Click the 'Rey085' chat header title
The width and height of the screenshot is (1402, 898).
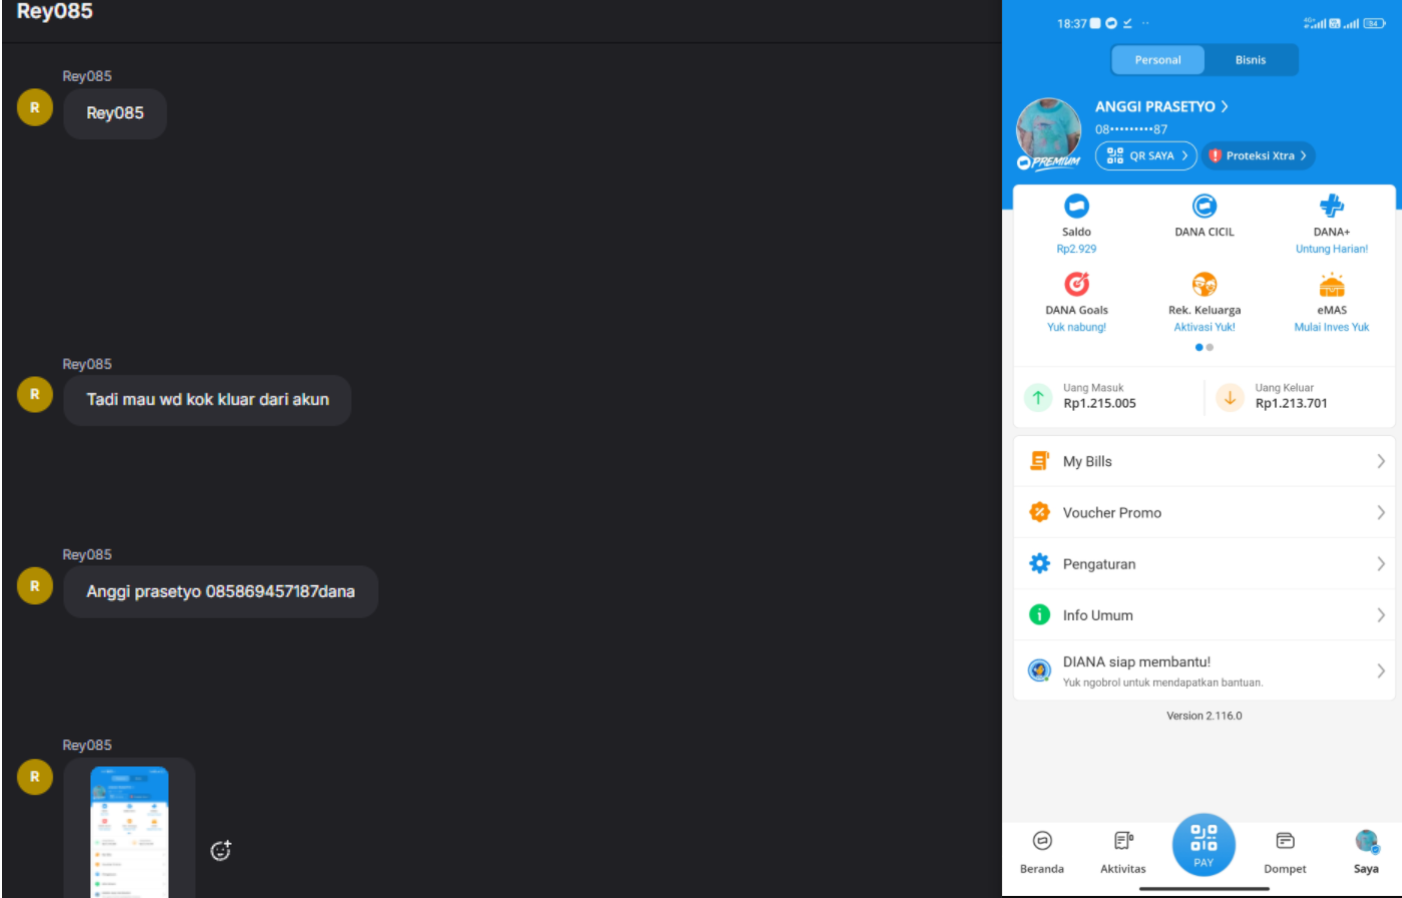click(55, 11)
